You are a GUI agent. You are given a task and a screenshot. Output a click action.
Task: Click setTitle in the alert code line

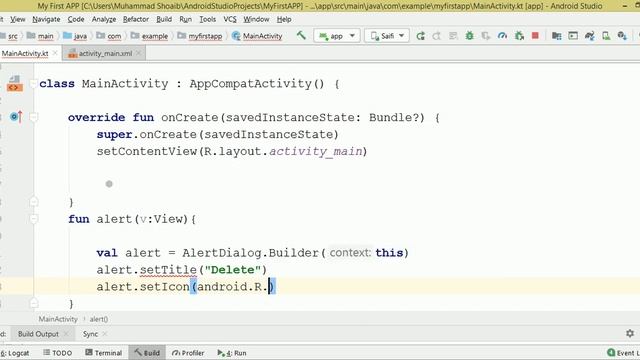(x=168, y=270)
